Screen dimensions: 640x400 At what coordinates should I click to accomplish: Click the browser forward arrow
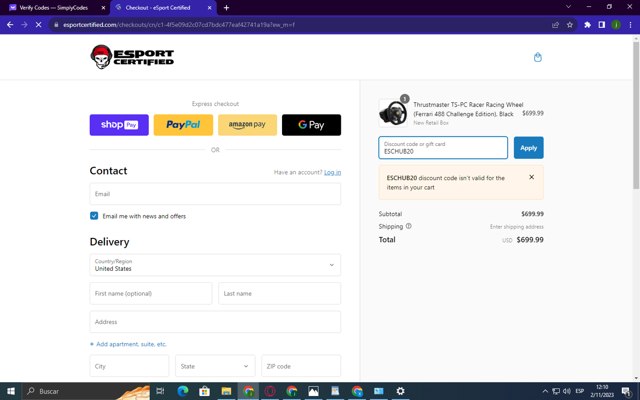(x=24, y=25)
